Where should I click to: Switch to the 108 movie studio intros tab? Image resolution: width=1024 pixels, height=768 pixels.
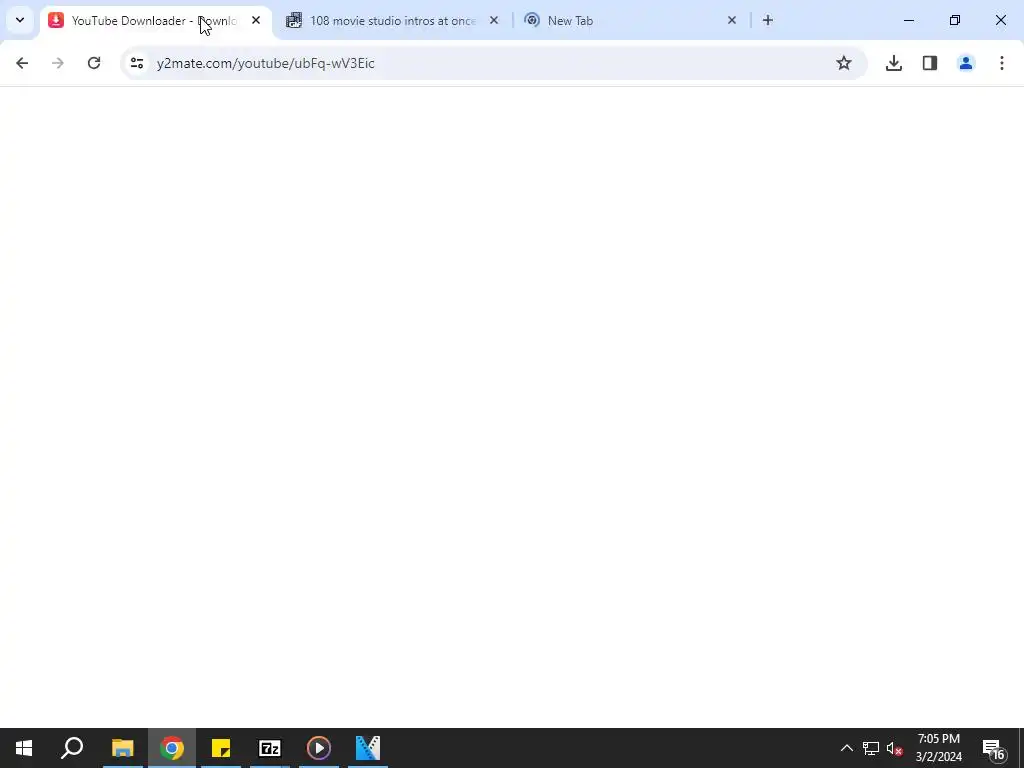tap(392, 21)
